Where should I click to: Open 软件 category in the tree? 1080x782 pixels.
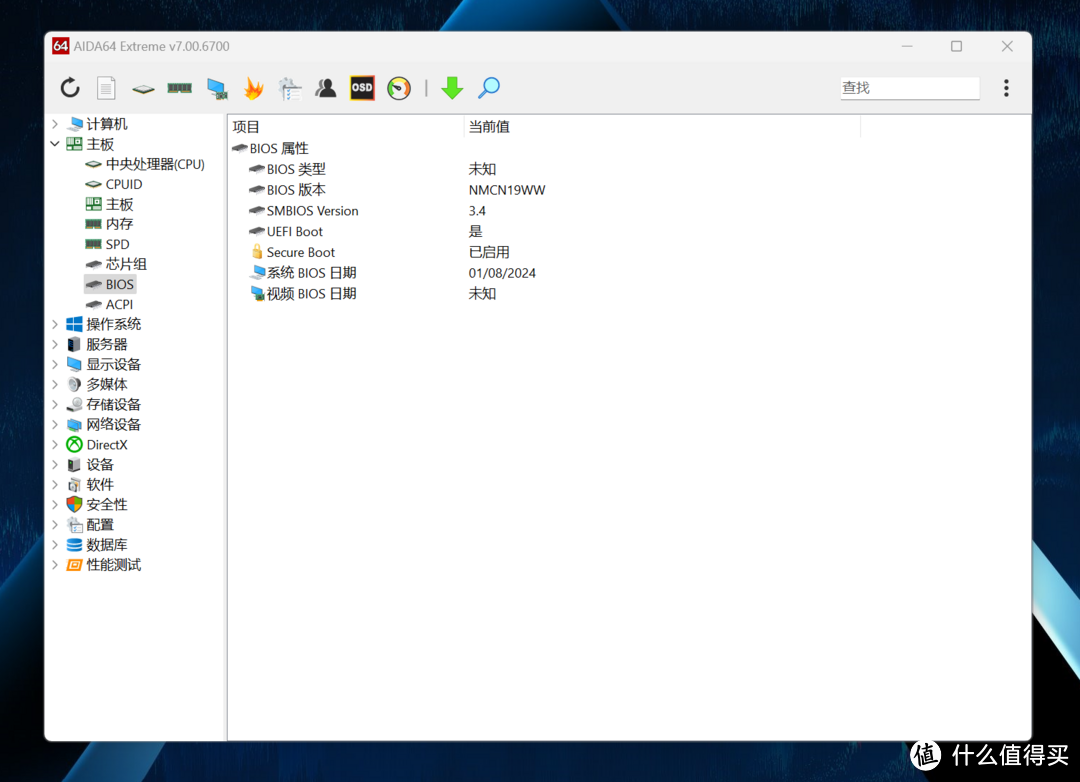(90, 484)
